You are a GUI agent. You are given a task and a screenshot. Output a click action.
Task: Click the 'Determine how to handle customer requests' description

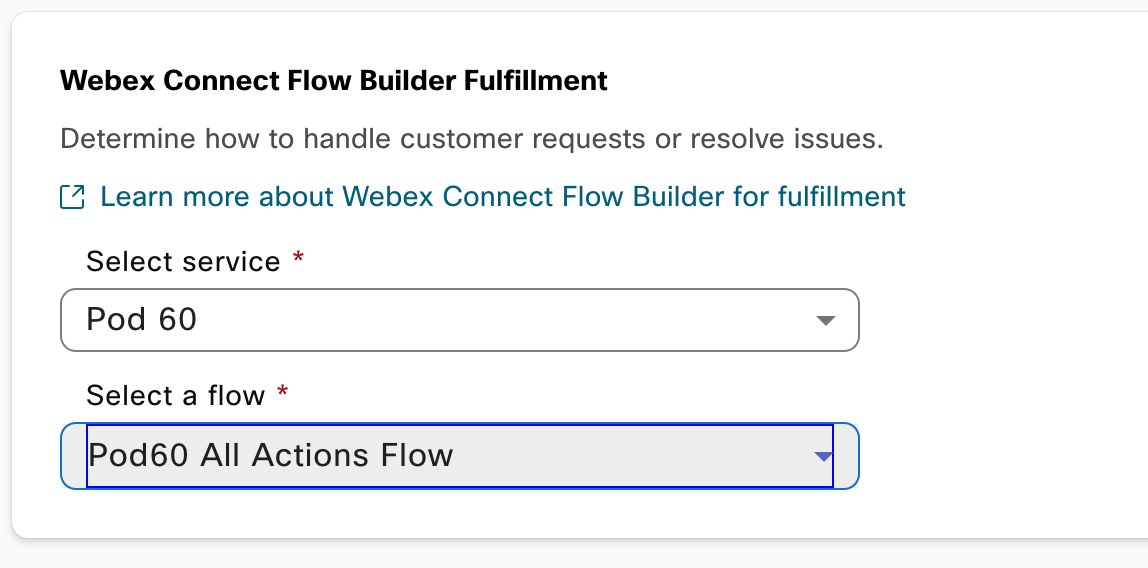point(471,138)
